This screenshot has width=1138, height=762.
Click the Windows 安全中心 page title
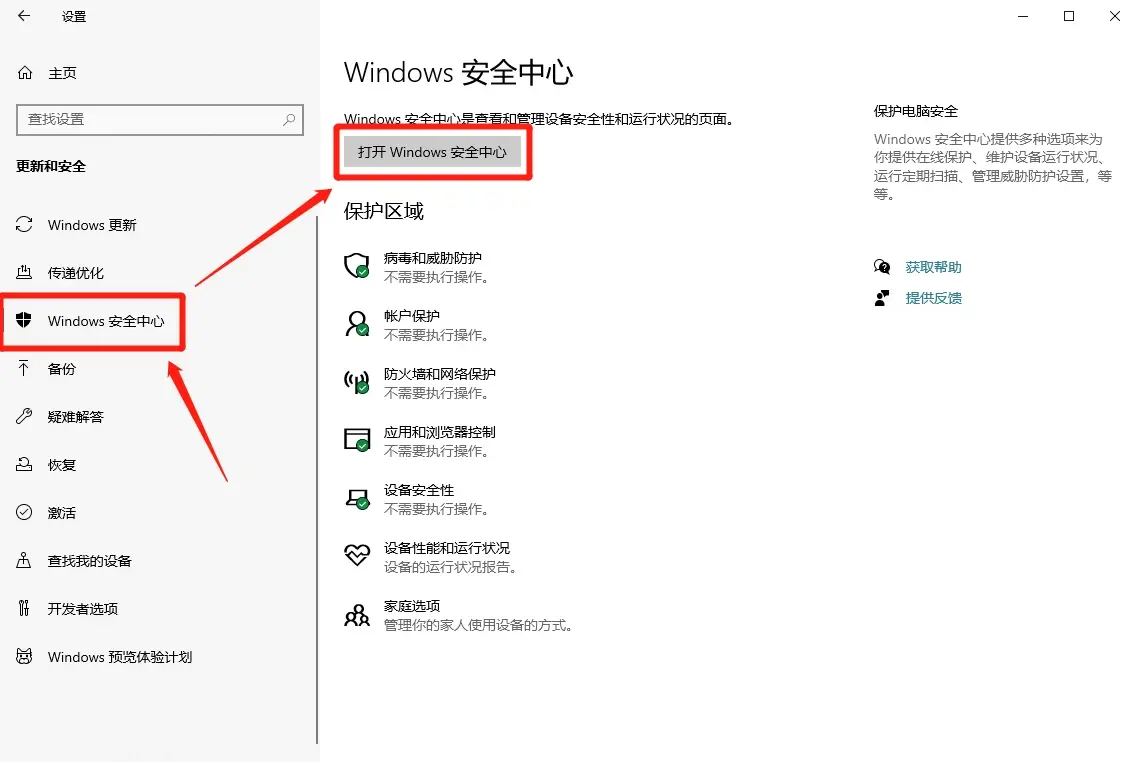[x=459, y=73]
